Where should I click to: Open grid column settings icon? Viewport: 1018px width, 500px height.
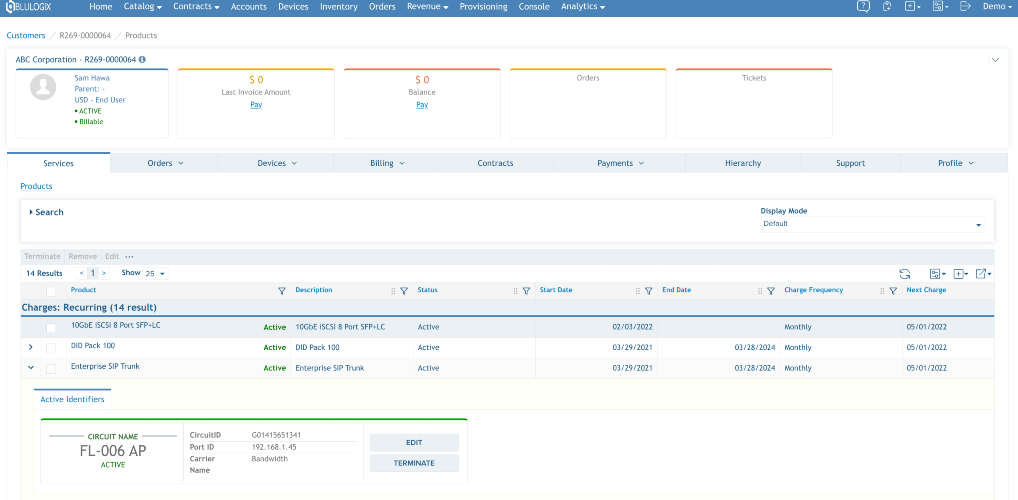(937, 274)
